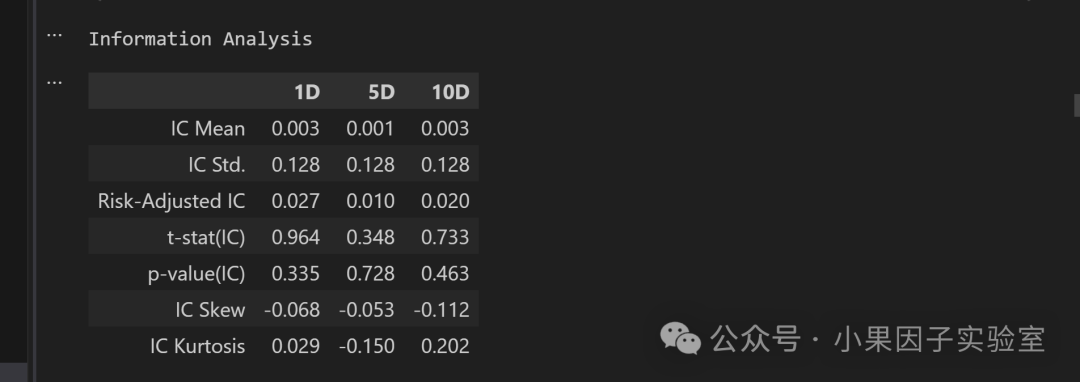Click the ellipsis beside the IC table
Viewport: 1080px width, 382px height.
54,82
